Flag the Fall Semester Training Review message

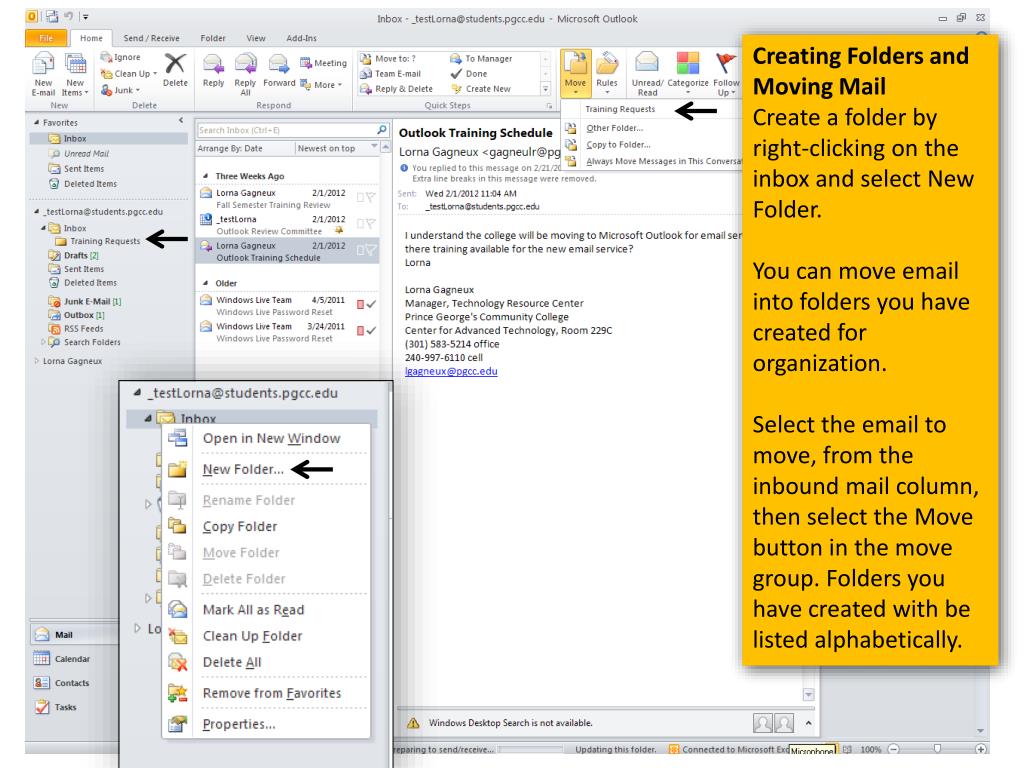(x=370, y=197)
